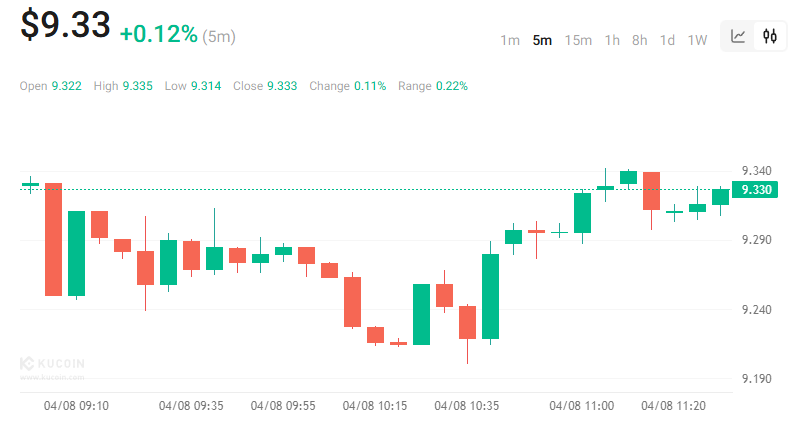The height and width of the screenshot is (433, 798).
Task: Click the 04/08 11:00 time axis label
Action: pos(581,406)
